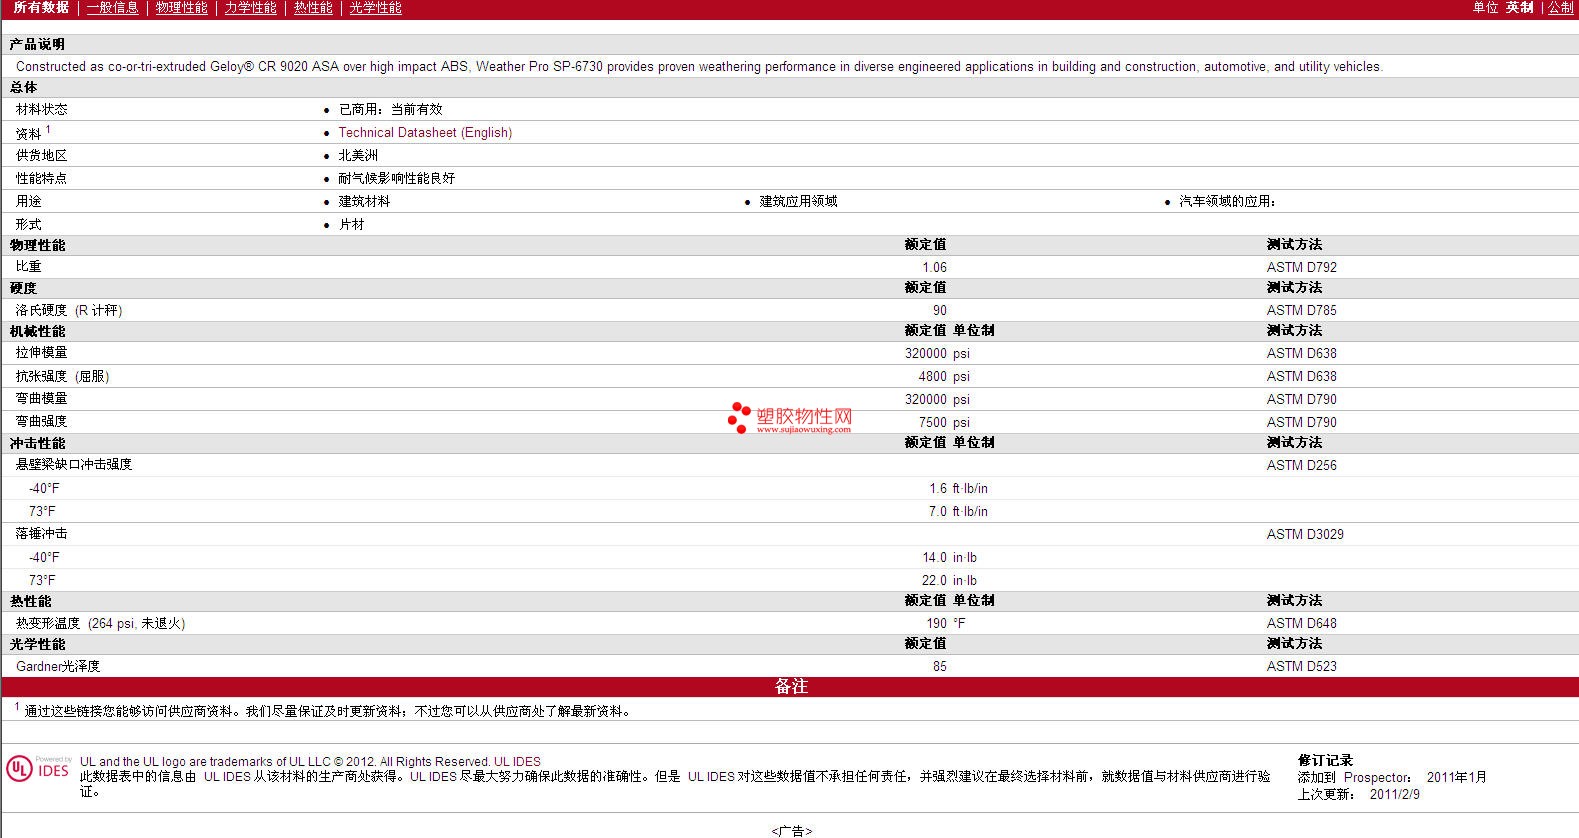Go to the 力学性能 tab

[x=250, y=7]
